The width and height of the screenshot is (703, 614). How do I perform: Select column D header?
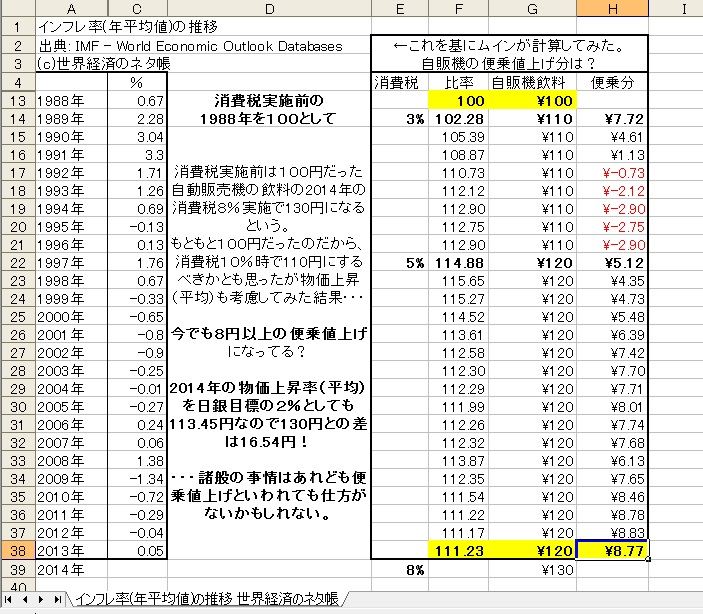coord(269,9)
